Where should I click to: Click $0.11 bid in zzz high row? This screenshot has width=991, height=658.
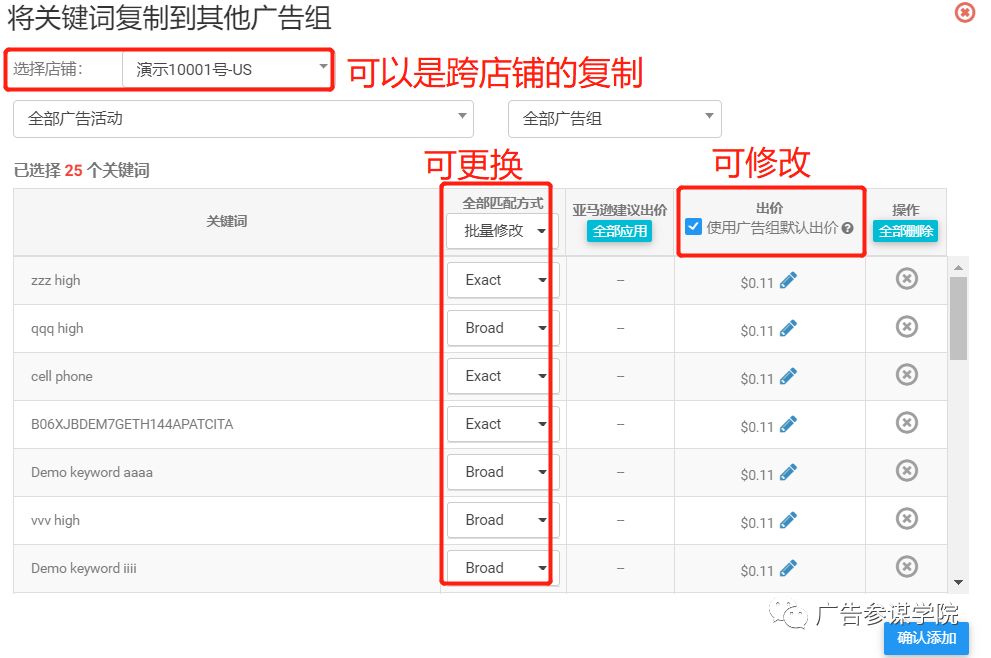(x=757, y=283)
